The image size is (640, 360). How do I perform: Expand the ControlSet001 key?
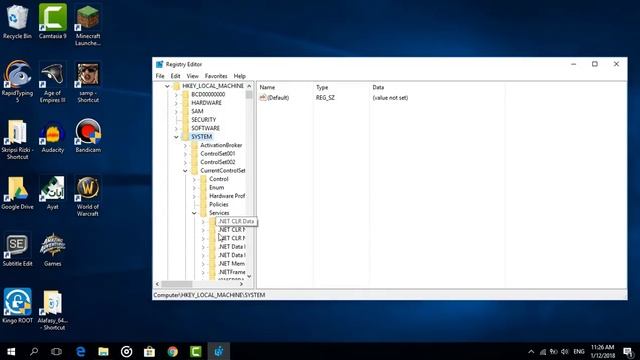point(185,154)
